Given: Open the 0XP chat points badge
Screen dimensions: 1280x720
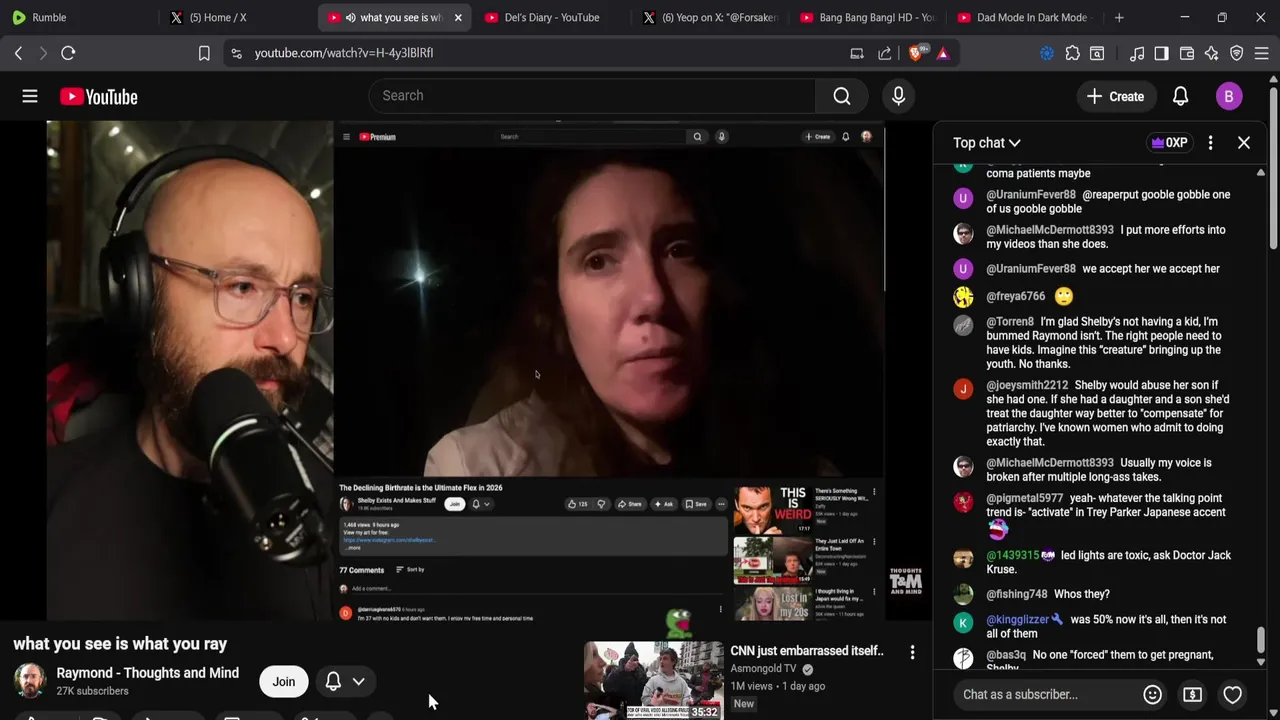Looking at the screenshot, I should click(1171, 143).
